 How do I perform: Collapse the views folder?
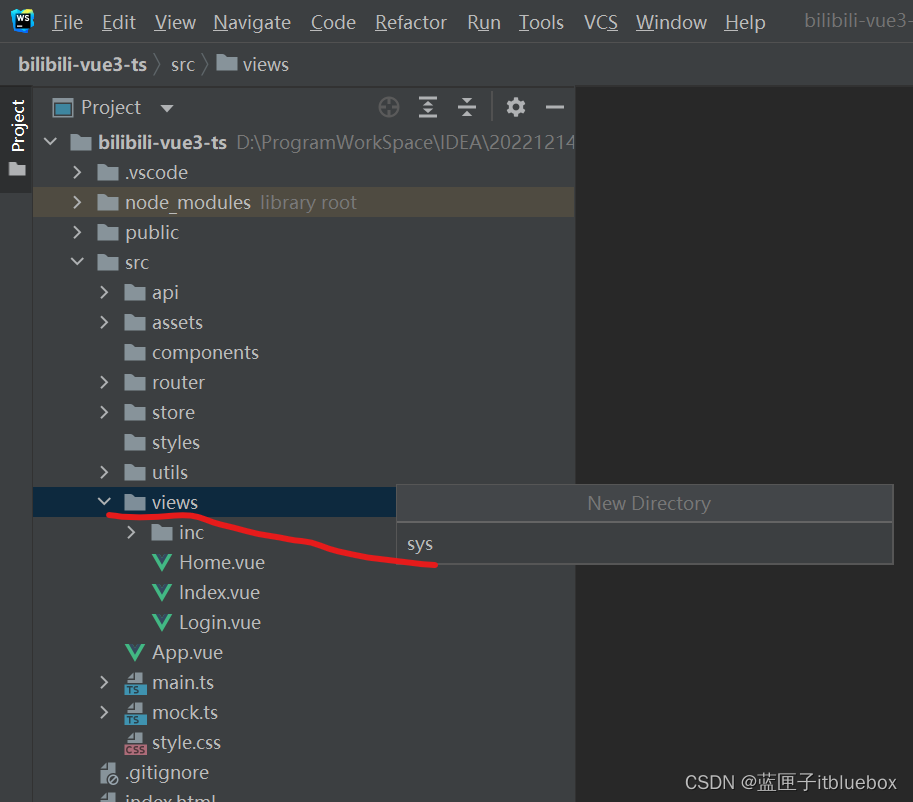[x=104, y=501]
